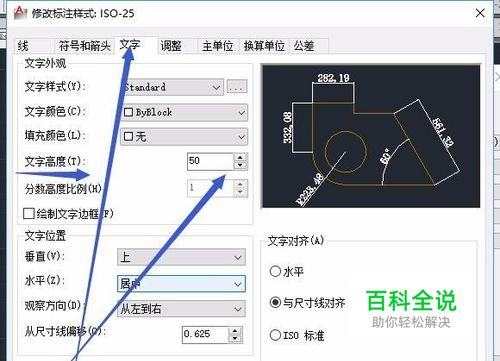500x361 pixels.
Task: Open the 主单位 tab
Action: pyautogui.click(x=218, y=46)
